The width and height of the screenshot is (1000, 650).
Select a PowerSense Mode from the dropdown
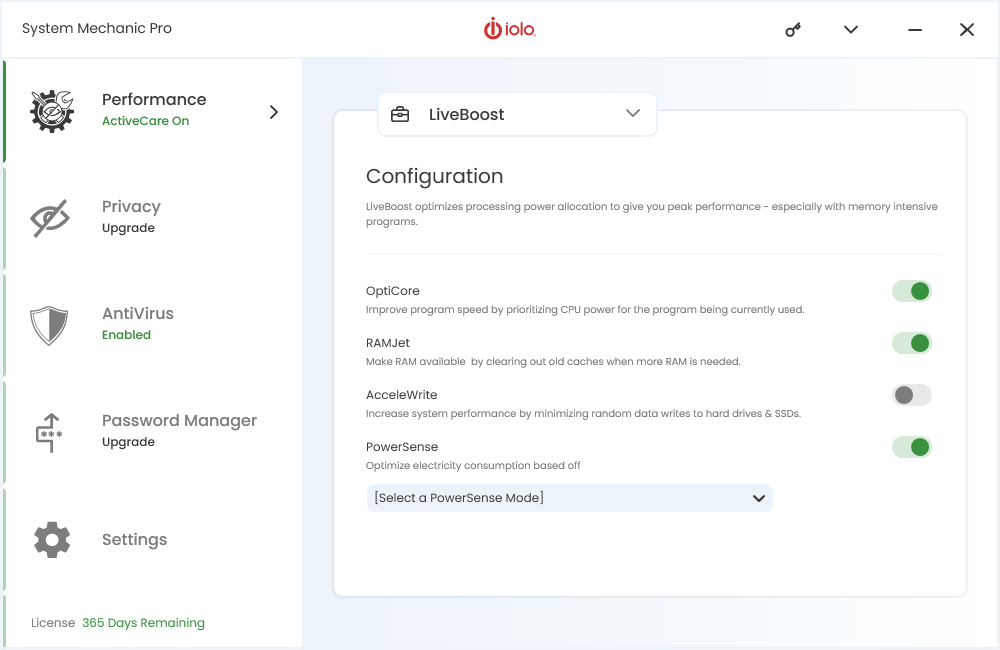(569, 497)
